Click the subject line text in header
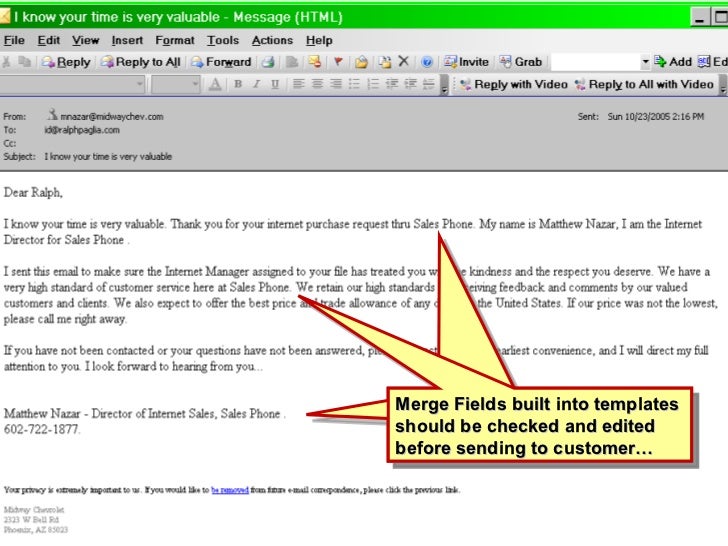This screenshot has height=546, width=728. pos(108,157)
